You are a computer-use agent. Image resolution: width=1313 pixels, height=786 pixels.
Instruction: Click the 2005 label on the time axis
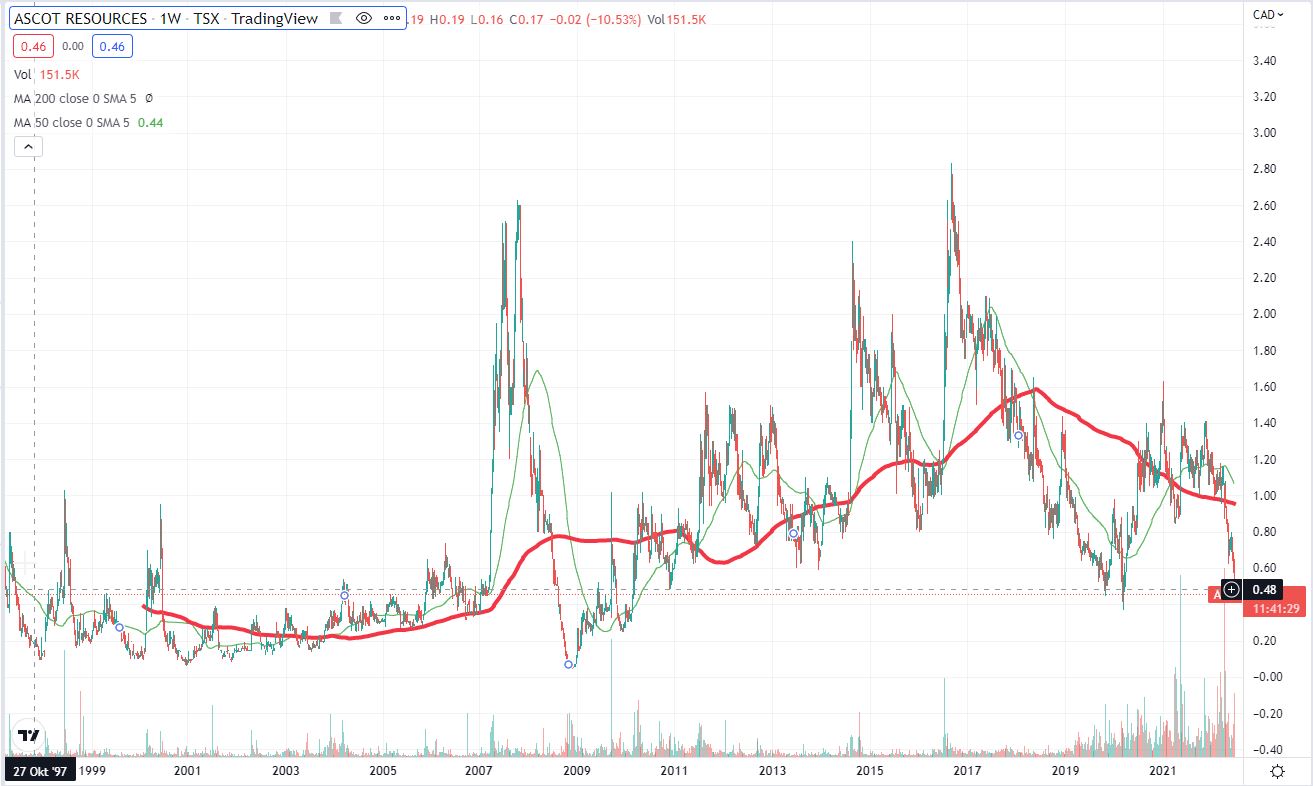pos(384,771)
